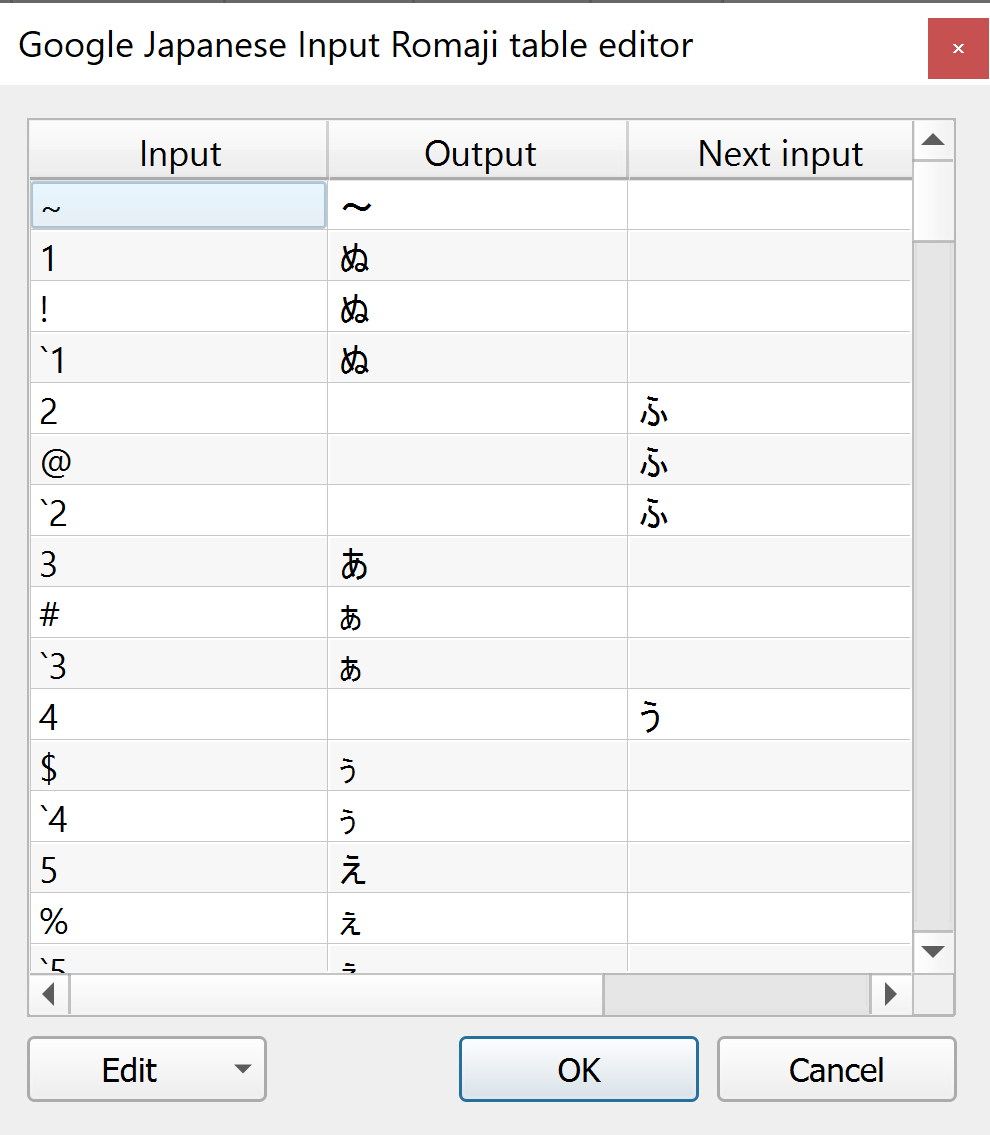Click the ぬ output in the '1' row
The width and height of the screenshot is (990, 1135).
[x=478, y=256]
